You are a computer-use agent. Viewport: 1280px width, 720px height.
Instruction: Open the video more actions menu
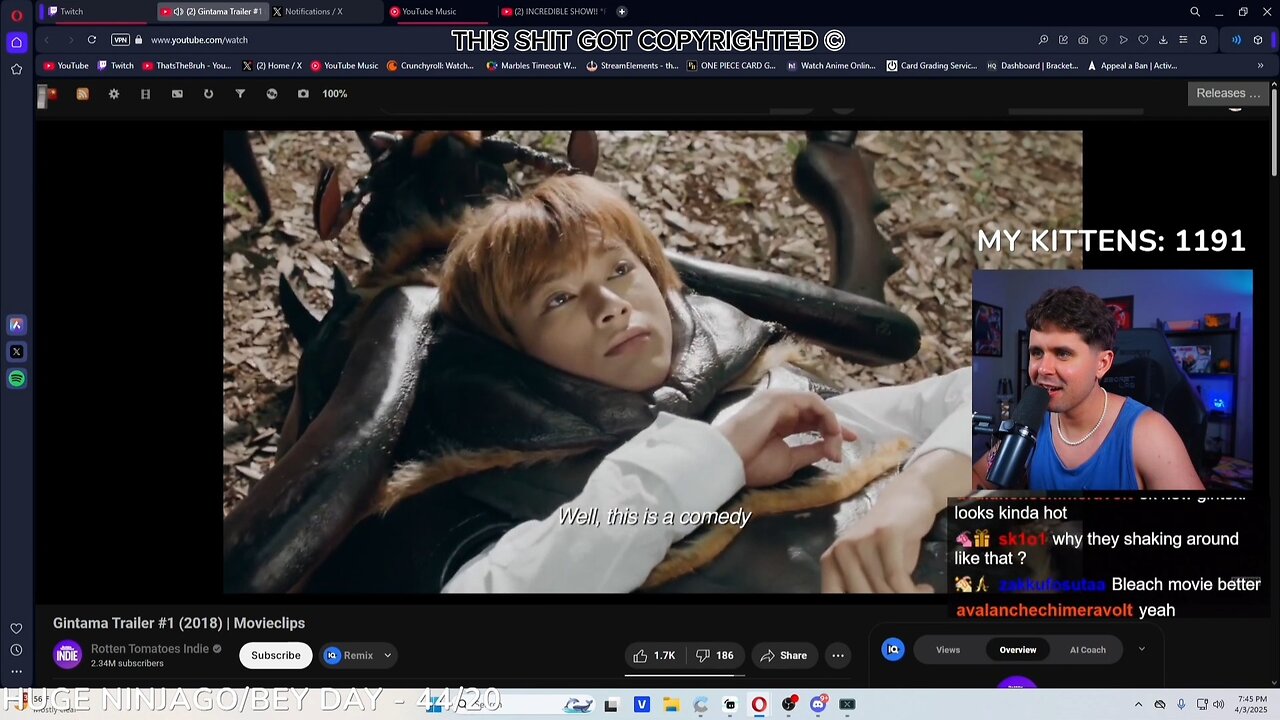[x=838, y=656]
